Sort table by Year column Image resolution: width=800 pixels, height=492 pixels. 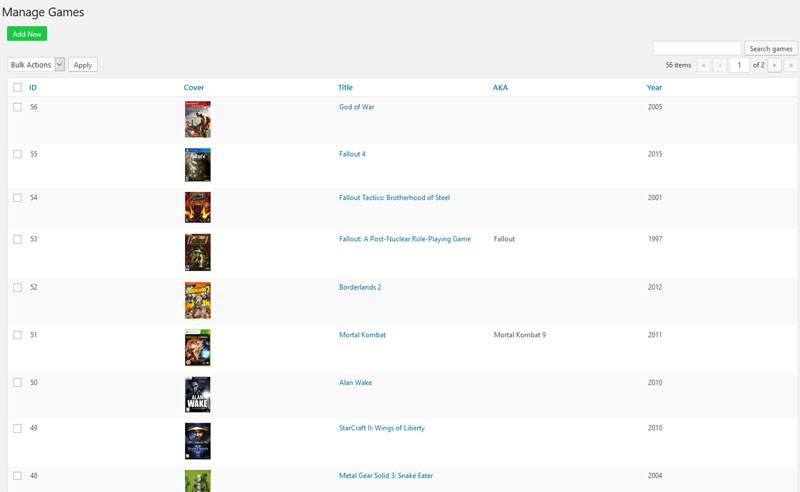coord(654,87)
